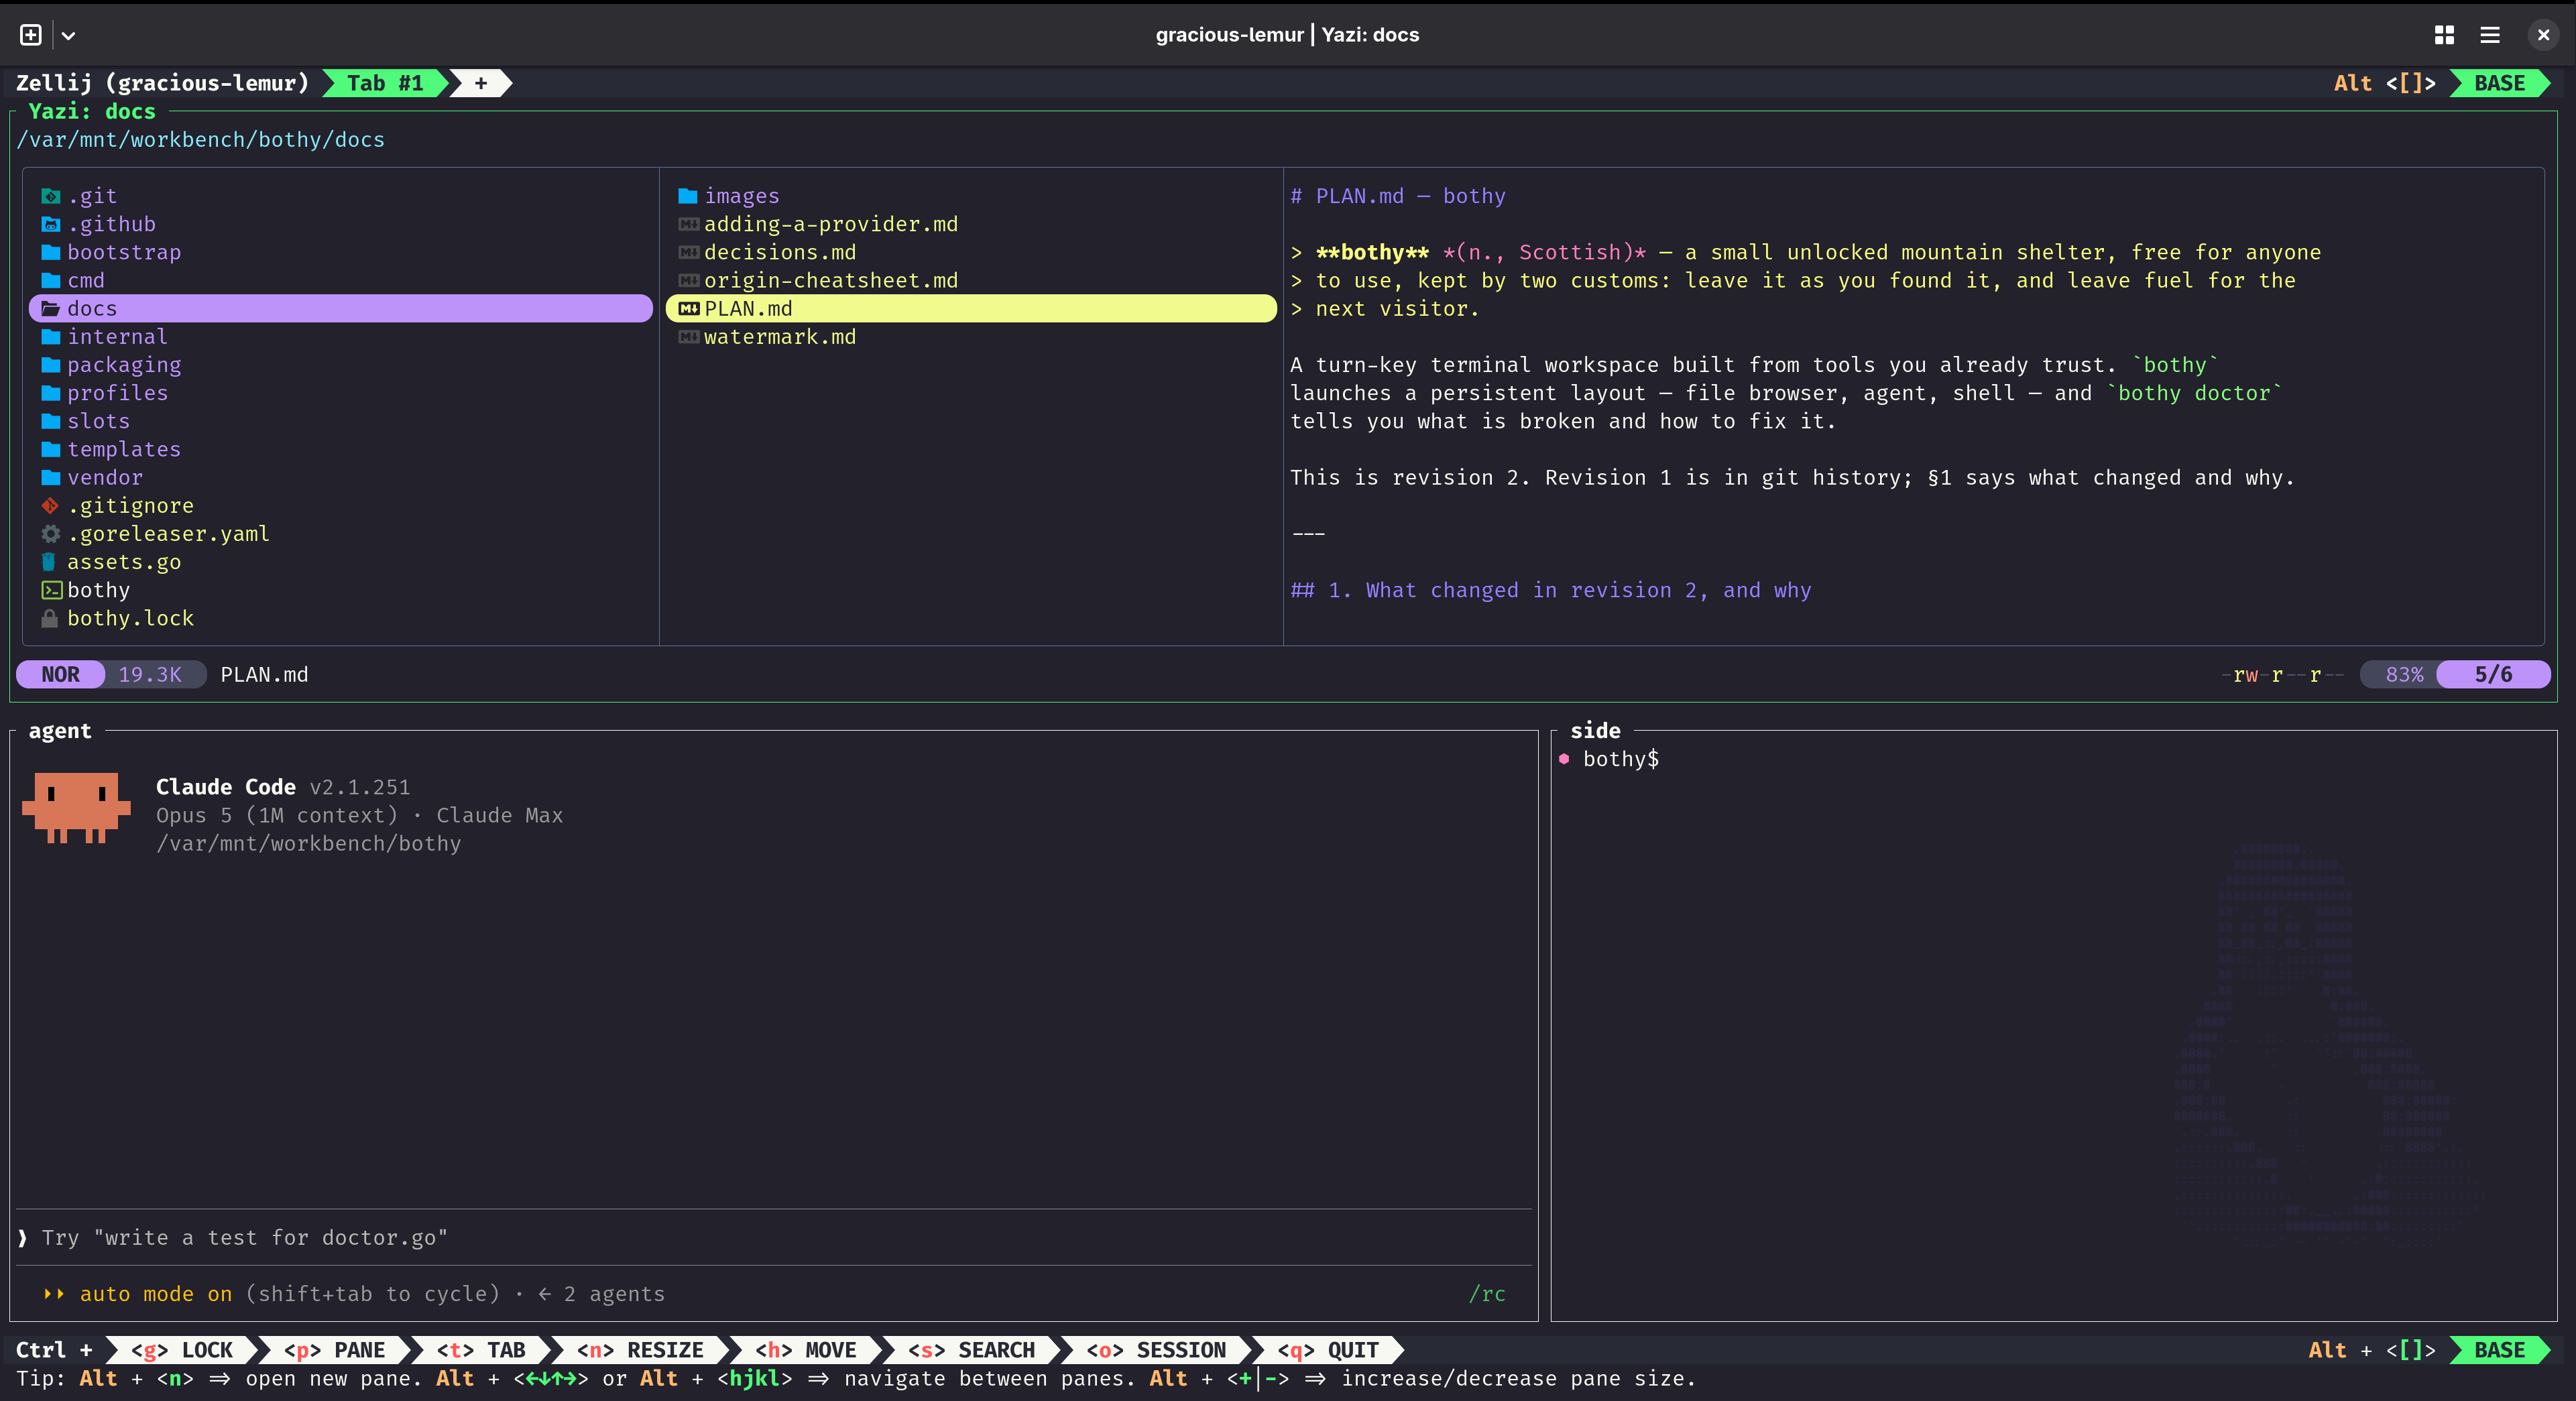The image size is (2576, 1401).
Task: Click the SESSION button in the status bar
Action: click(x=1156, y=1350)
